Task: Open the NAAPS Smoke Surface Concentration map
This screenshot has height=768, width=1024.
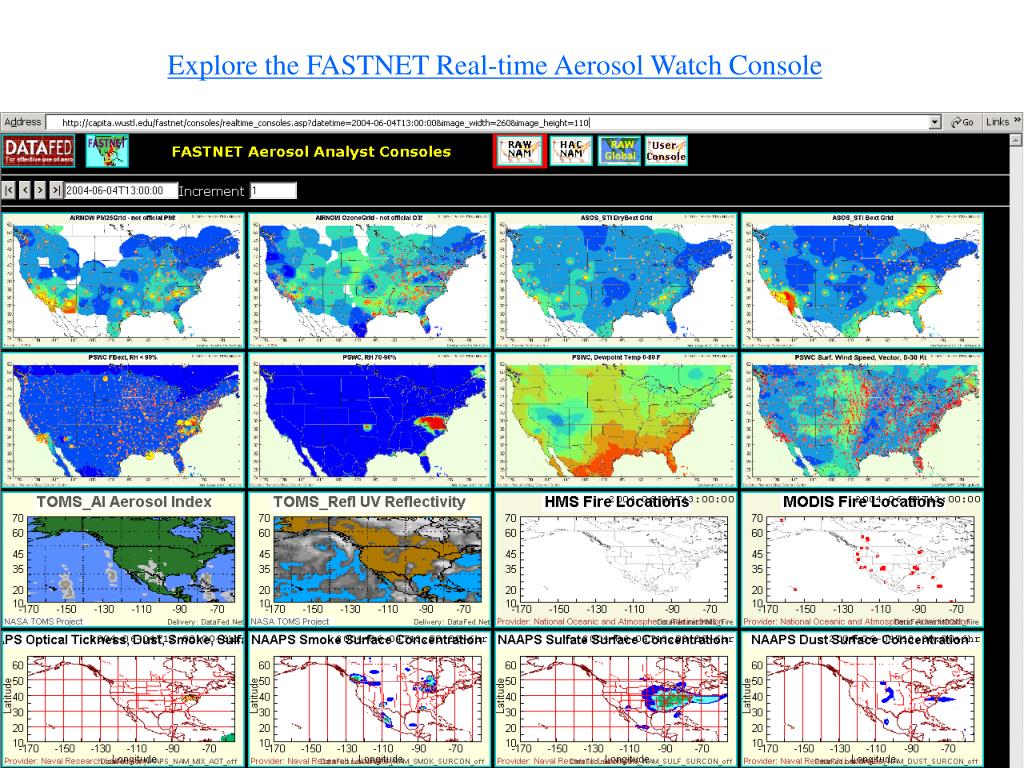Action: pos(369,699)
